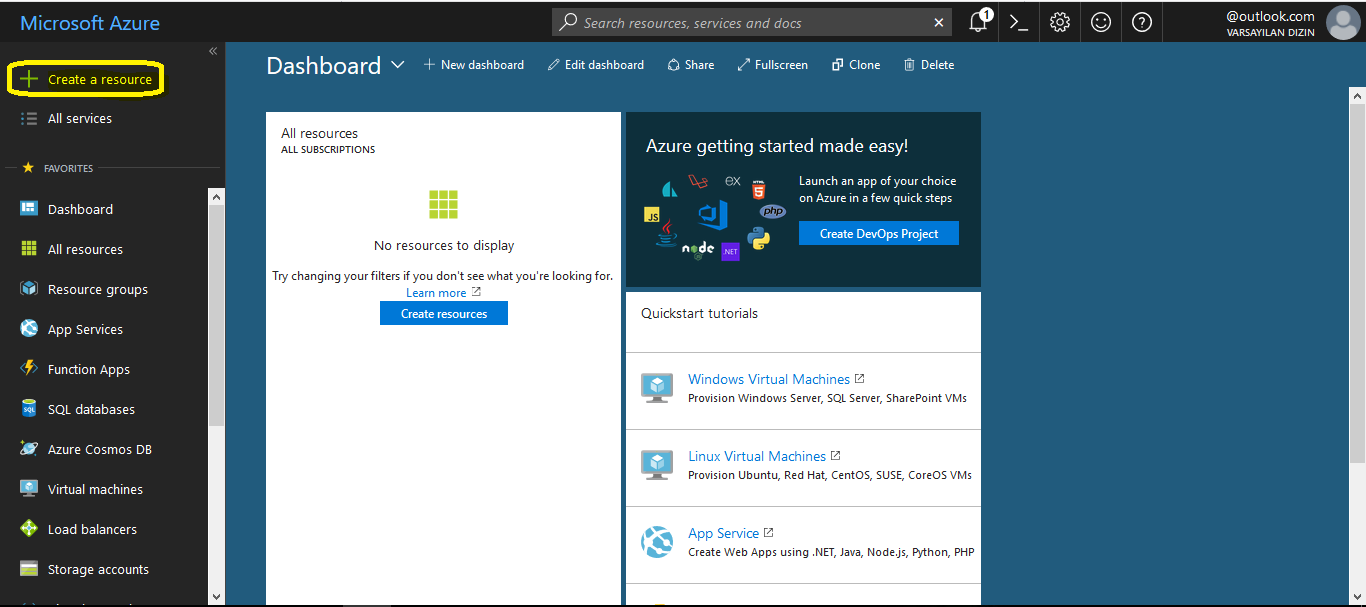
Task: Click the Function Apps lightning icon
Action: [x=29, y=369]
